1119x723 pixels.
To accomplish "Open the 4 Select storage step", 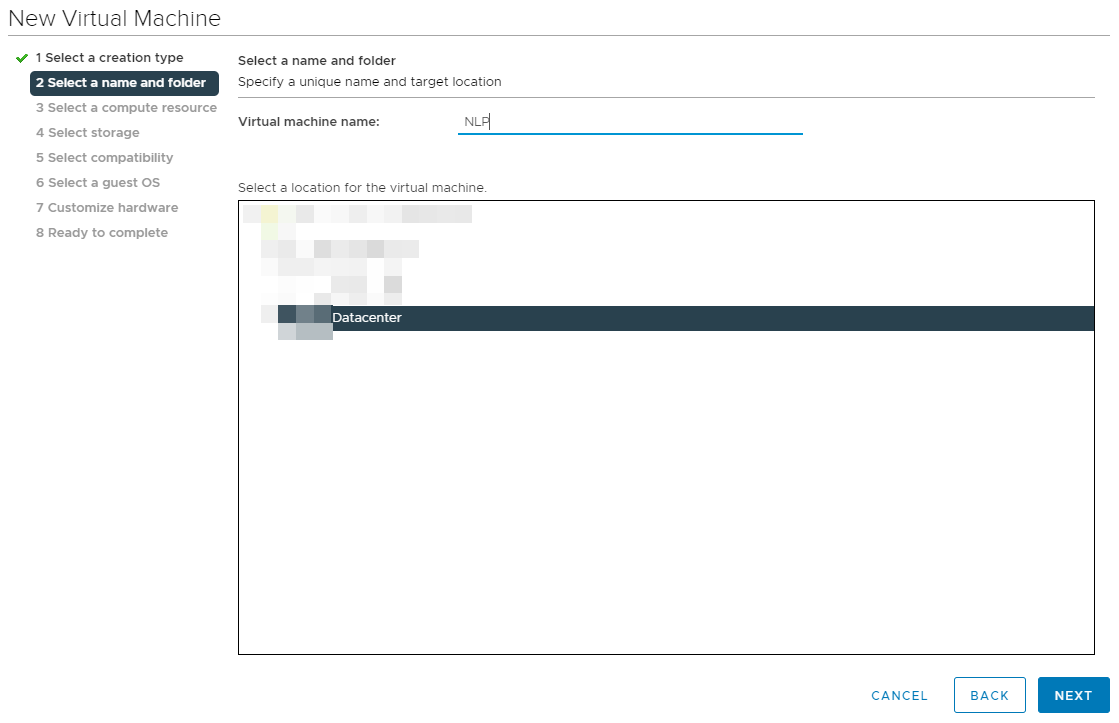I will 88,133.
